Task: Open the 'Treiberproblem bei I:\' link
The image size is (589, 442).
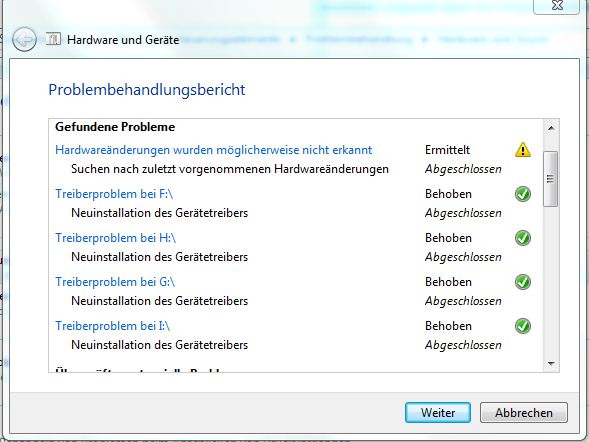Action: click(x=113, y=326)
